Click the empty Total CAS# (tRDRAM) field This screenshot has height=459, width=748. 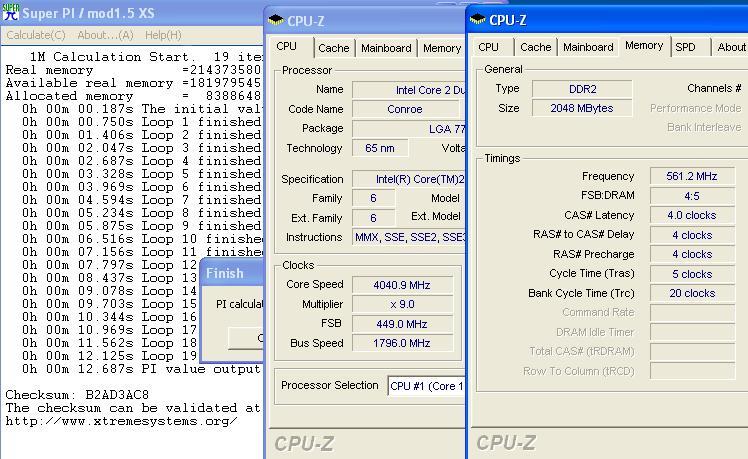692,352
